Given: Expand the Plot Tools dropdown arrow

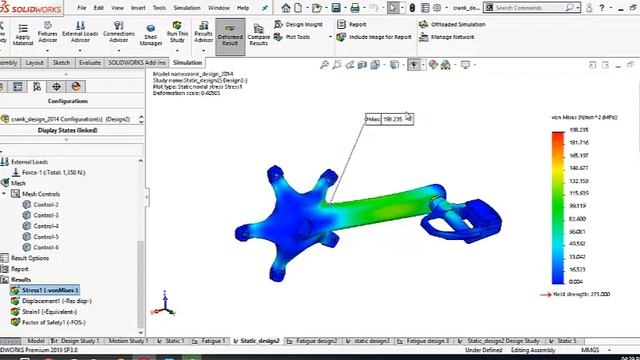Looking at the screenshot, I should (330, 37).
